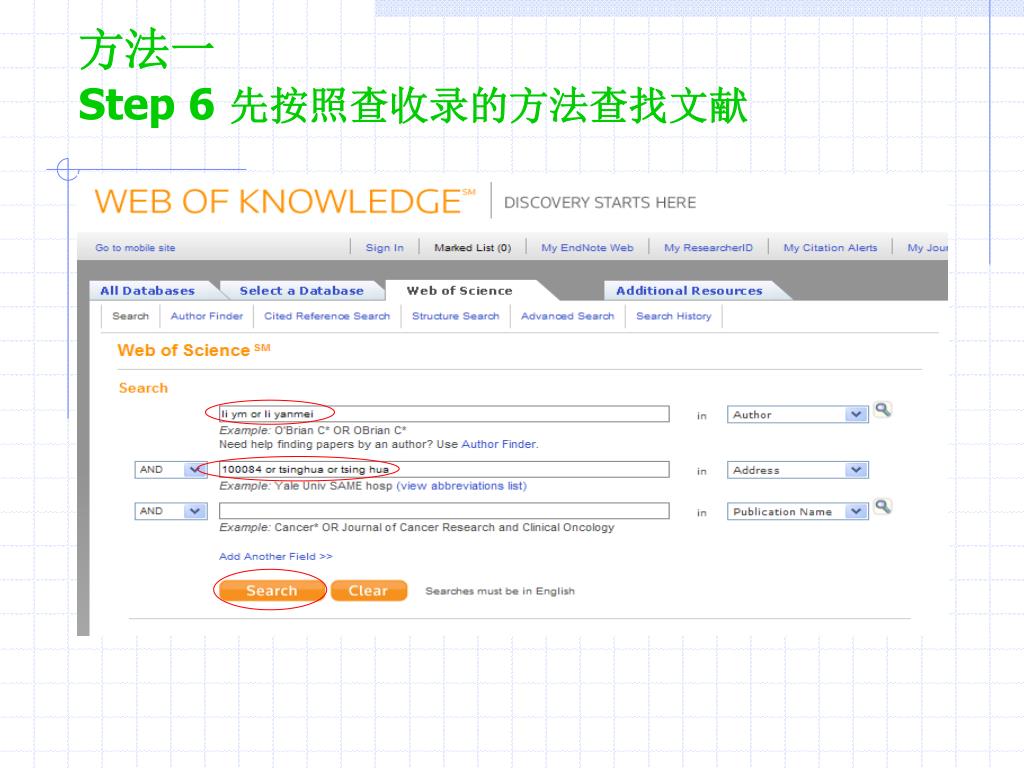Image resolution: width=1024 pixels, height=768 pixels.
Task: Open the Publication Name field dropdown
Action: (797, 511)
